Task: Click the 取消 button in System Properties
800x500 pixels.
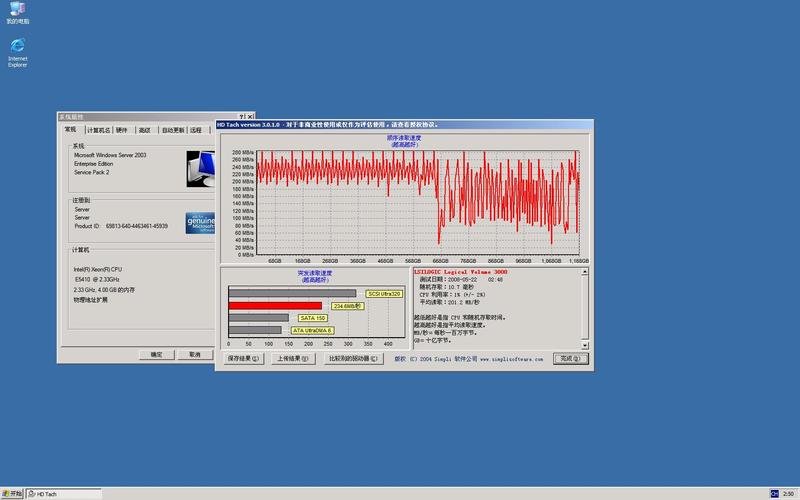Action: (195, 355)
